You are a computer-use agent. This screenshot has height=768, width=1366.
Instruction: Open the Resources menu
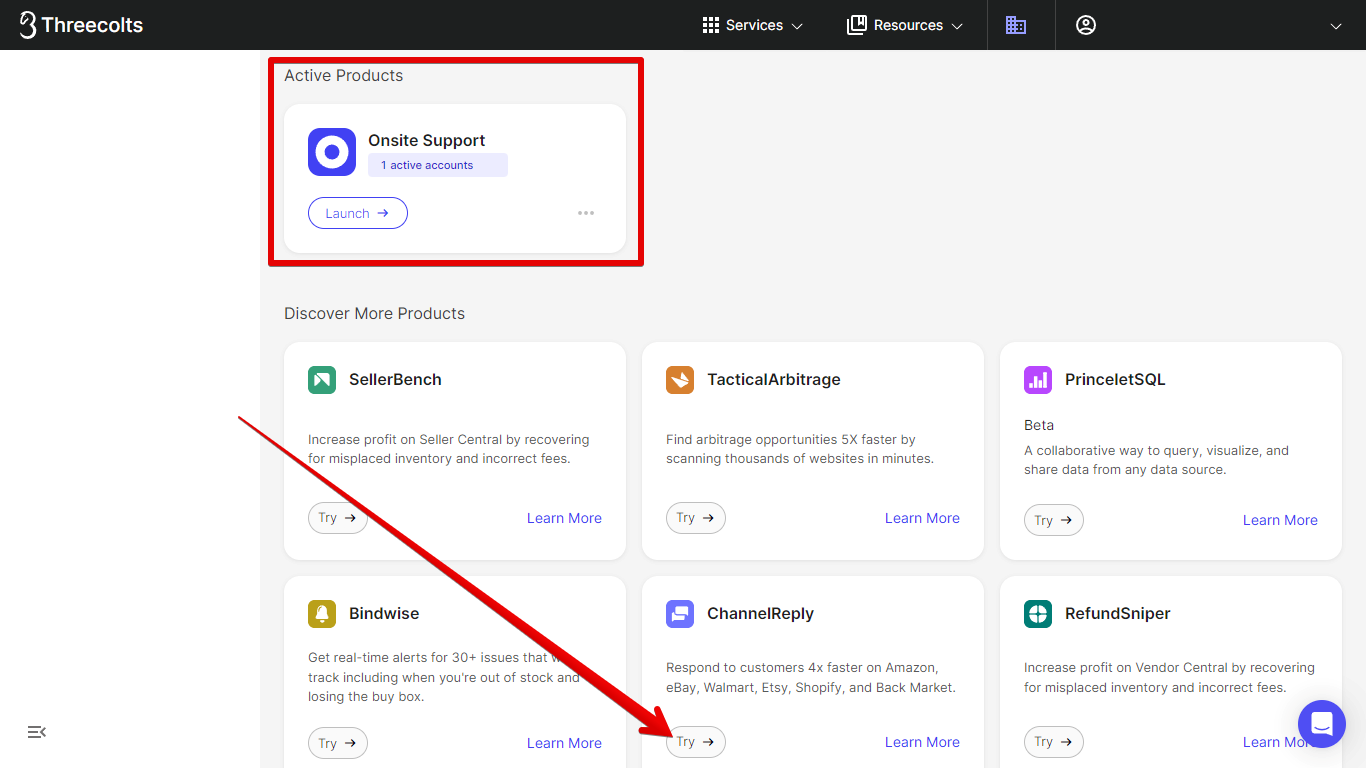click(x=905, y=25)
